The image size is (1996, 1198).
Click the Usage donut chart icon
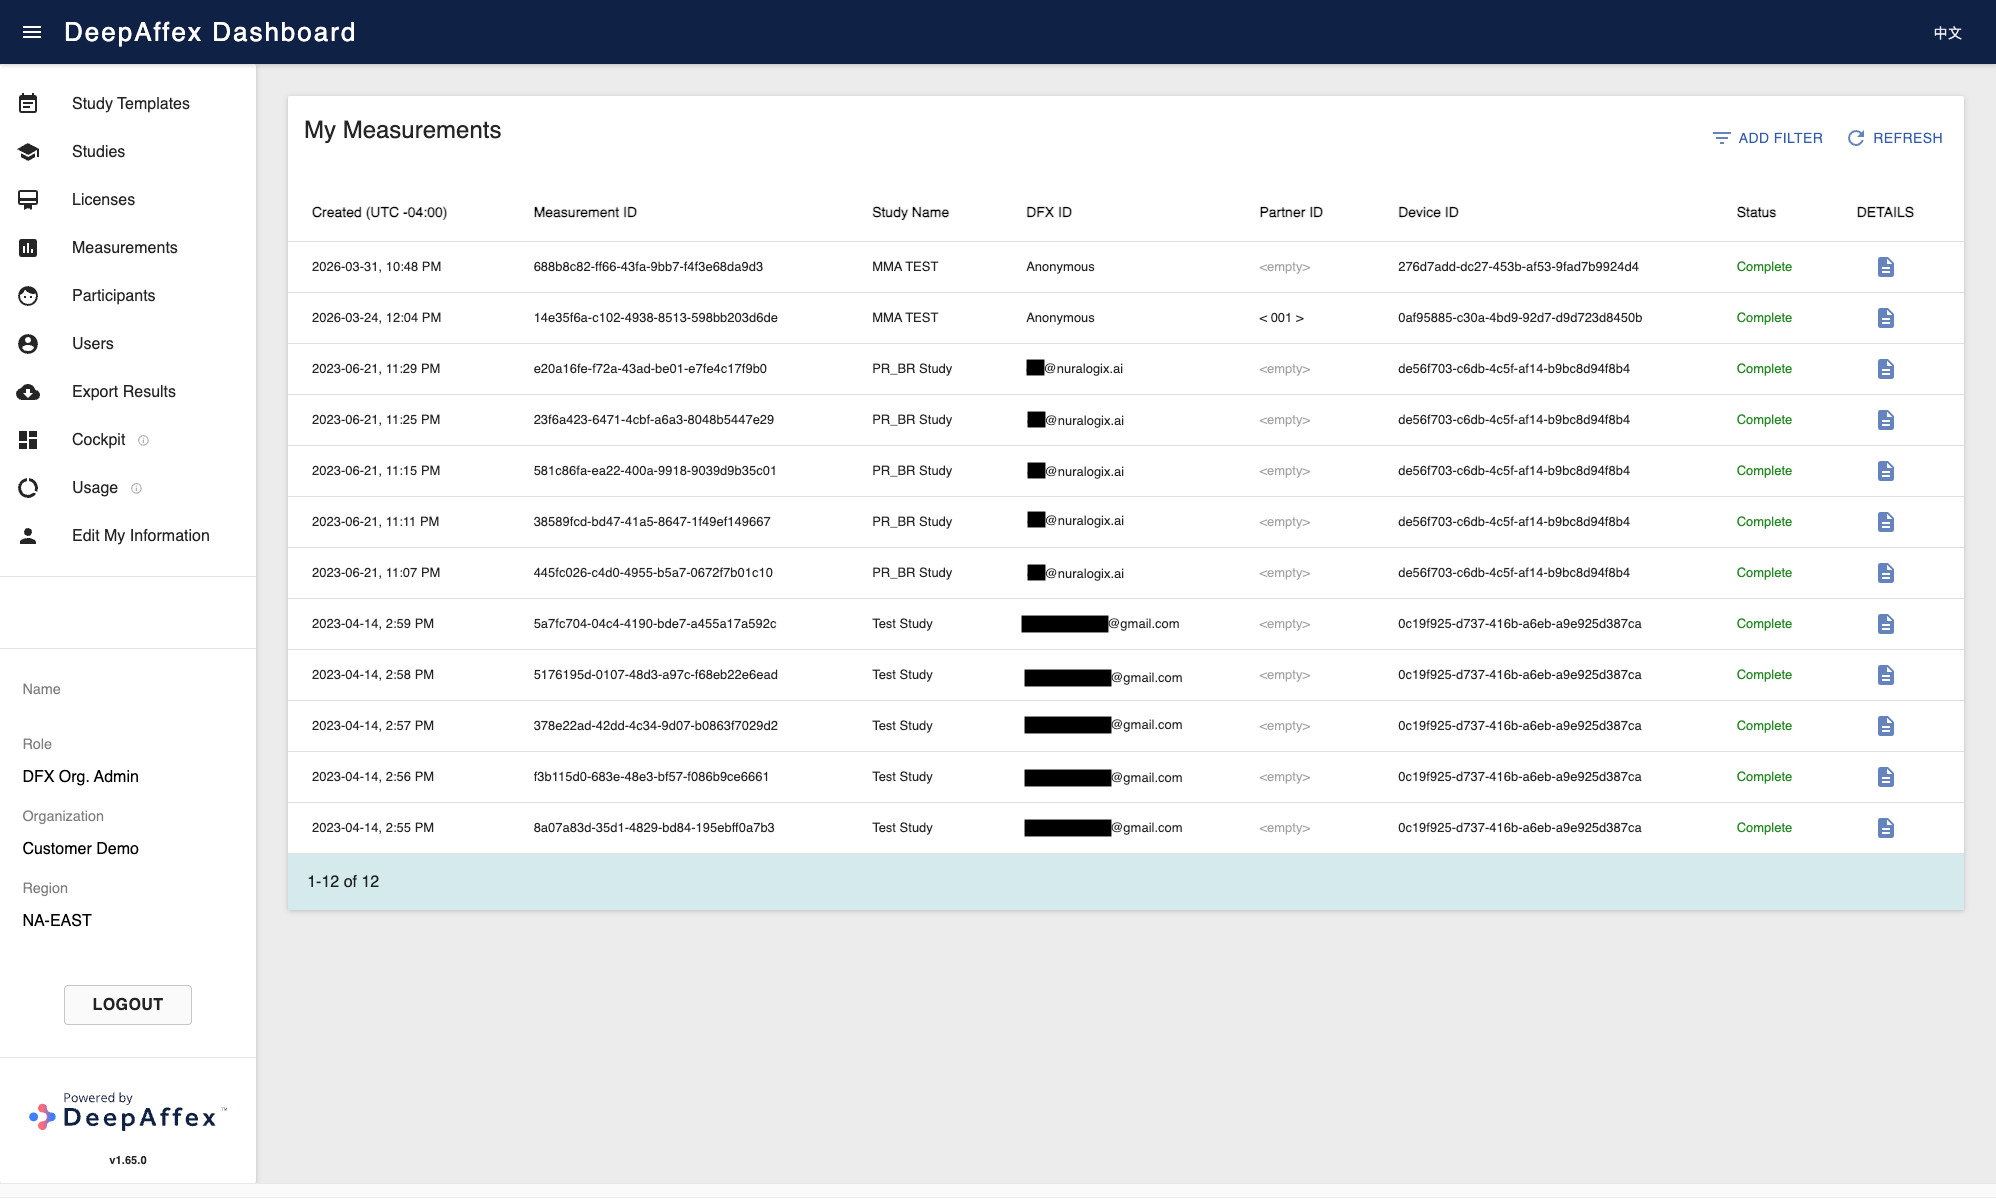point(28,487)
